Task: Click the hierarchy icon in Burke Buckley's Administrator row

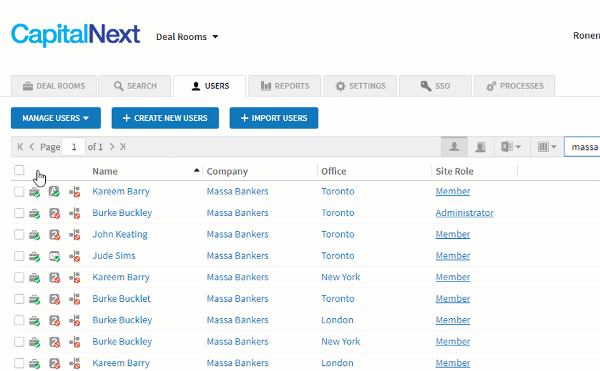Action: click(75, 213)
